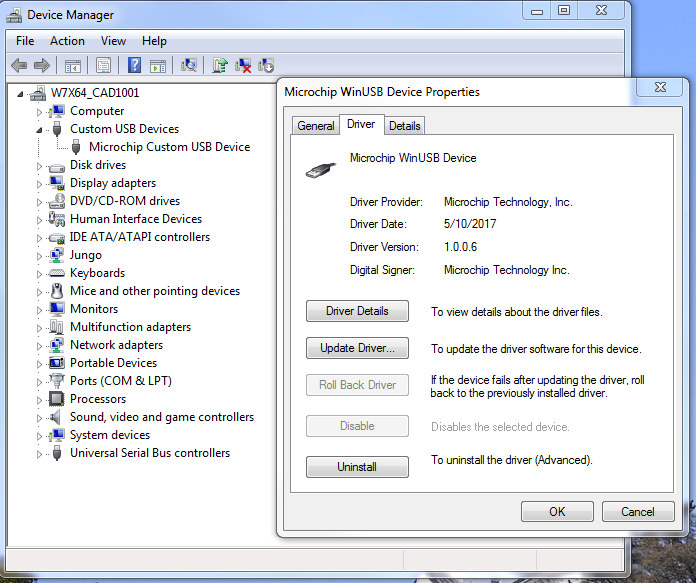Expand the Universal Serial Bus controllers node

[x=40, y=454]
